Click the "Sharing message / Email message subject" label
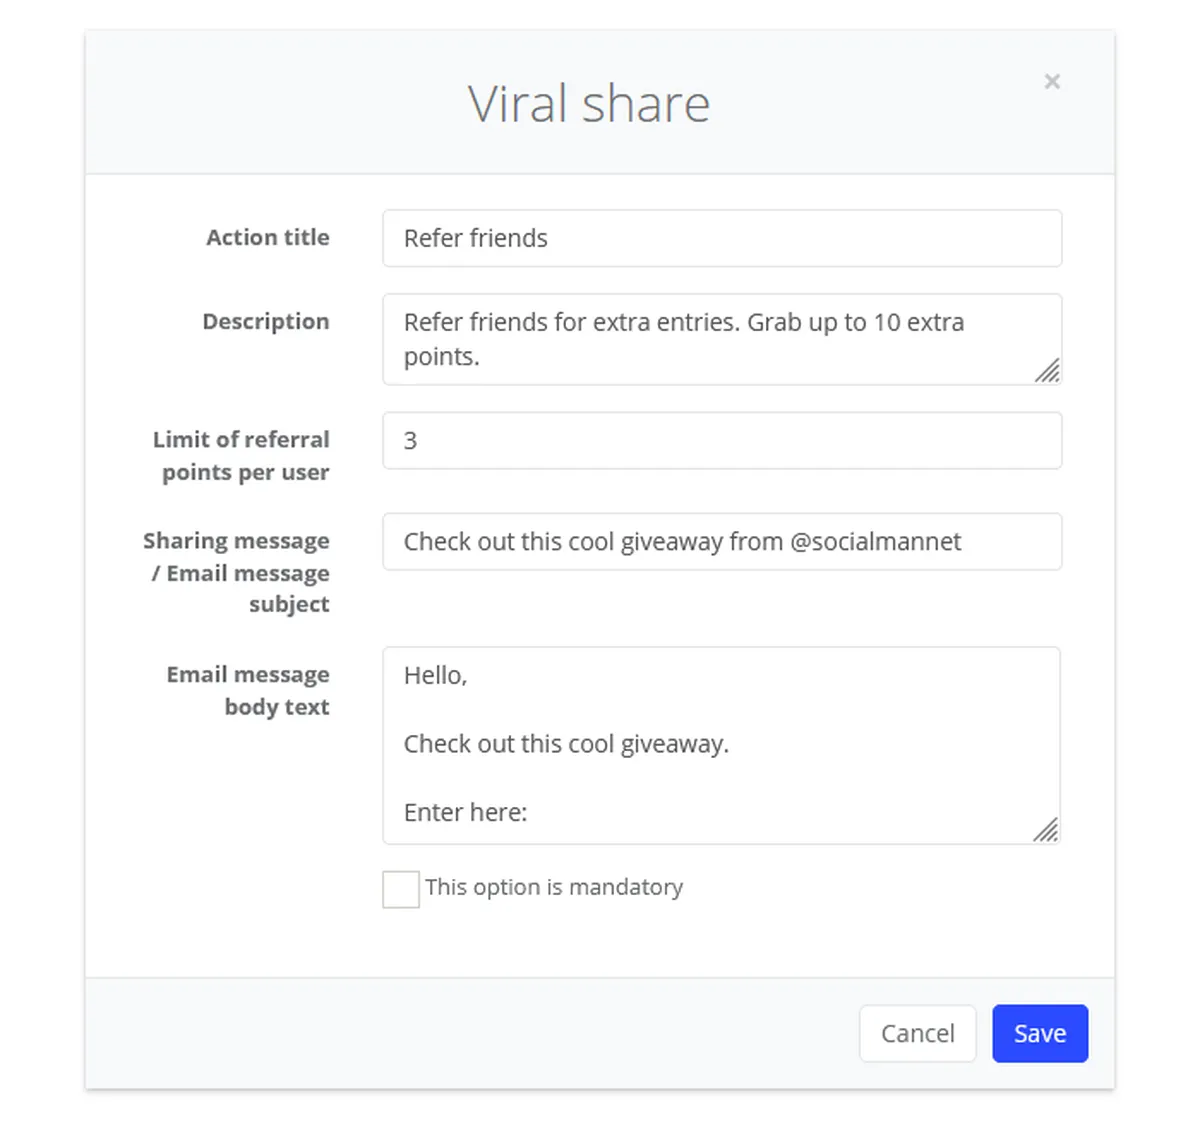This screenshot has height=1121, width=1200. tap(237, 572)
